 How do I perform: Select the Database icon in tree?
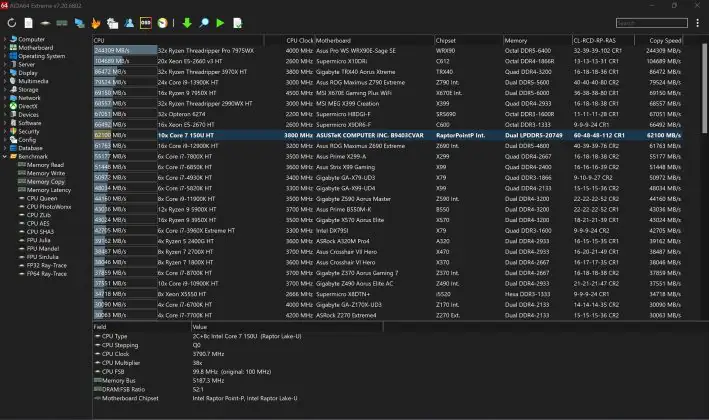click(x=13, y=148)
